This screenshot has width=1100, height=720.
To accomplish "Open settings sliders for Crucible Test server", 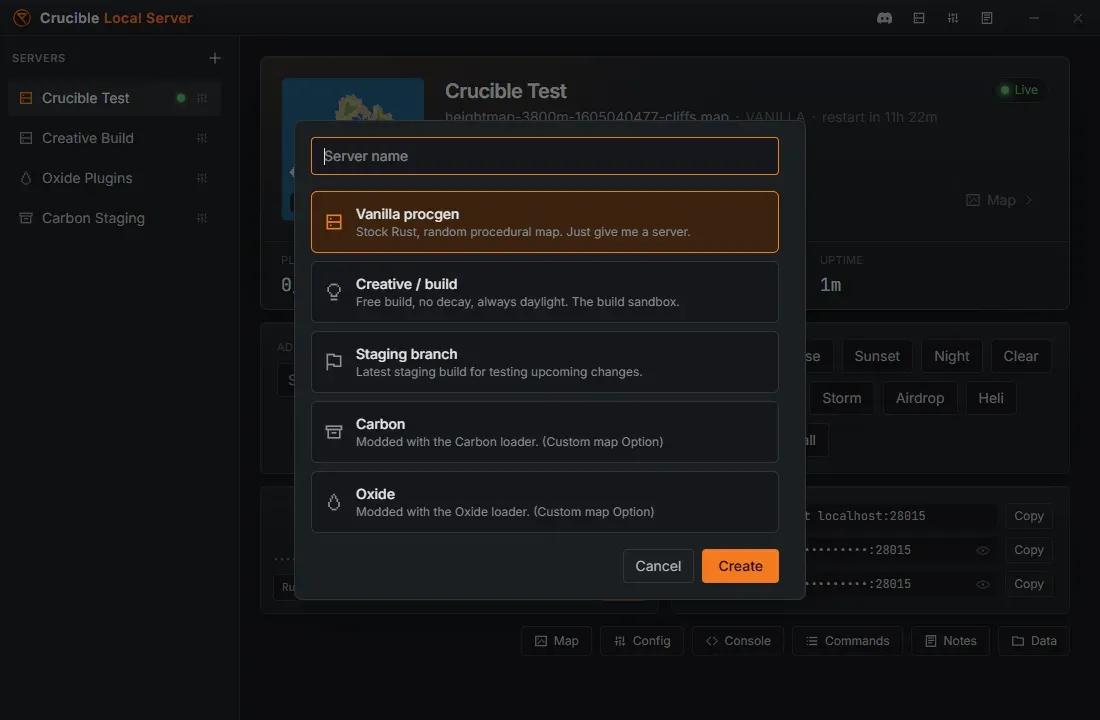I will click(x=202, y=98).
